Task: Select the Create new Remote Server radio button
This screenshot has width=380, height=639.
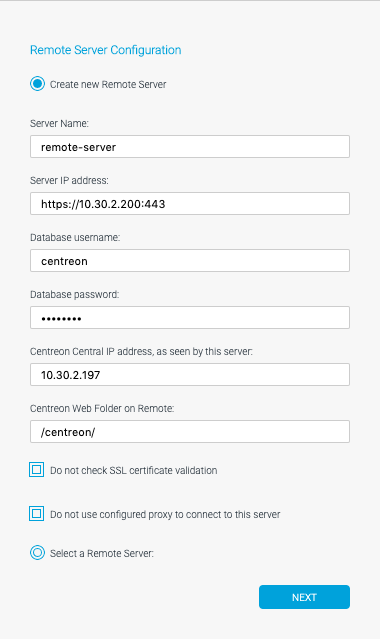Action: [37, 84]
